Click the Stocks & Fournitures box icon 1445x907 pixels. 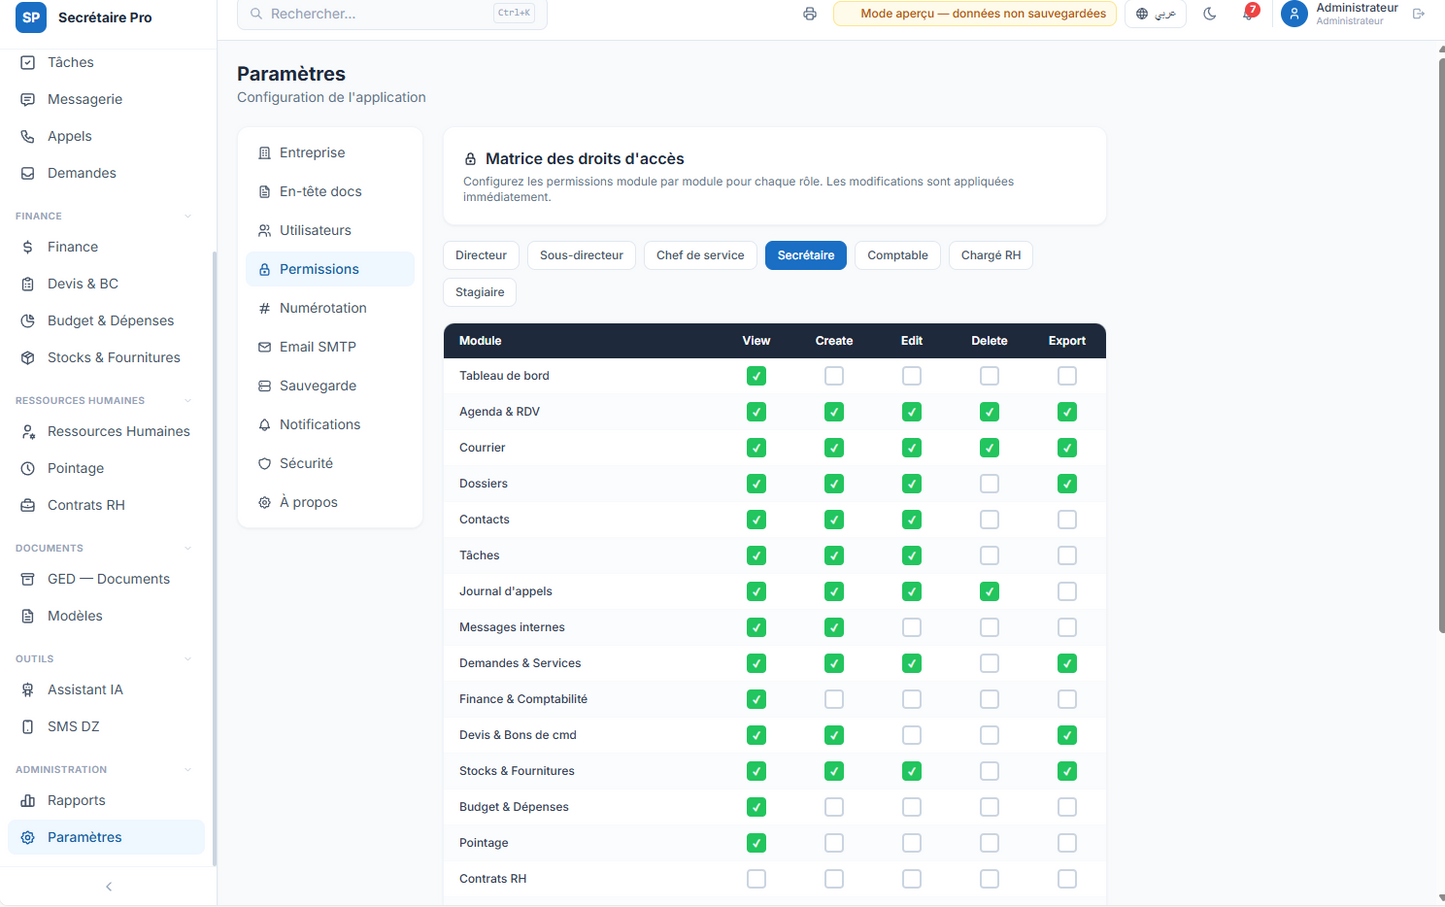(28, 358)
